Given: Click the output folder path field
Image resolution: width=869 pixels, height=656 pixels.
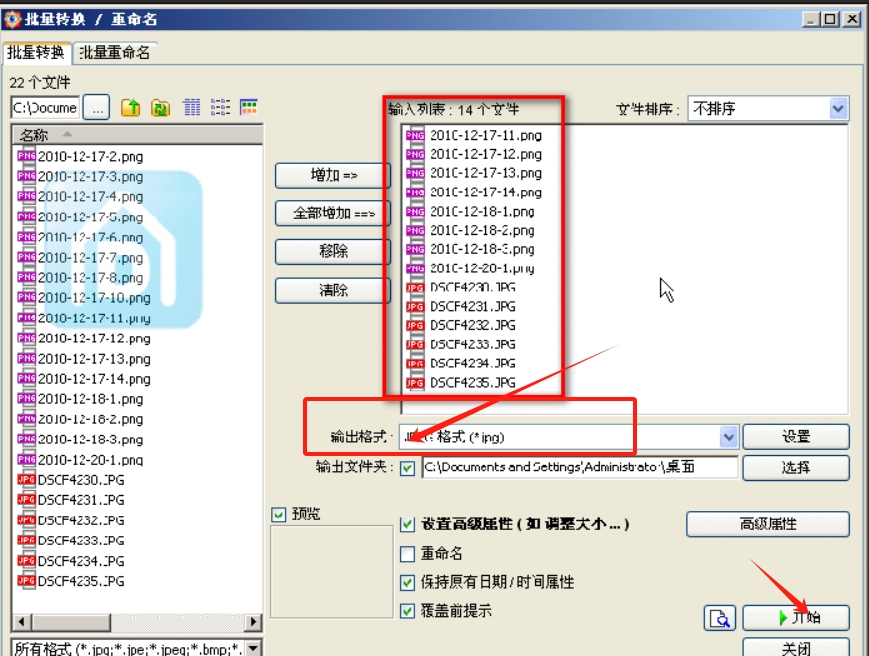Looking at the screenshot, I should (x=580, y=467).
